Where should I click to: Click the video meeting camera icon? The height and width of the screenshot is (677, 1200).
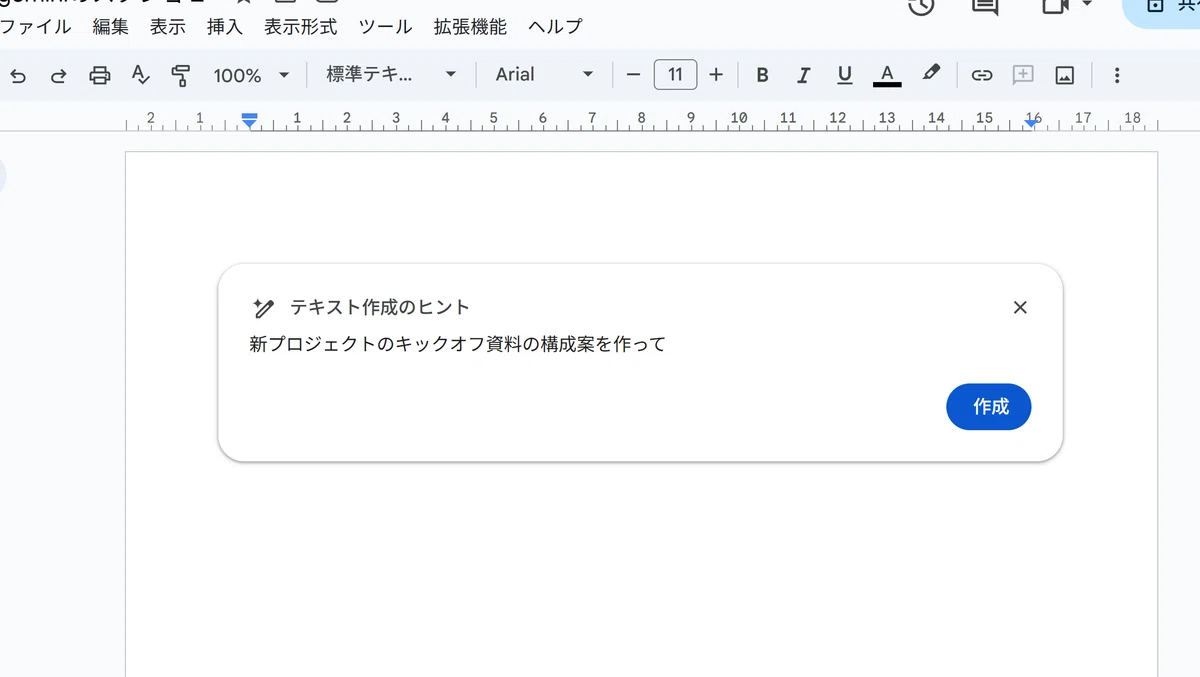(1057, 6)
